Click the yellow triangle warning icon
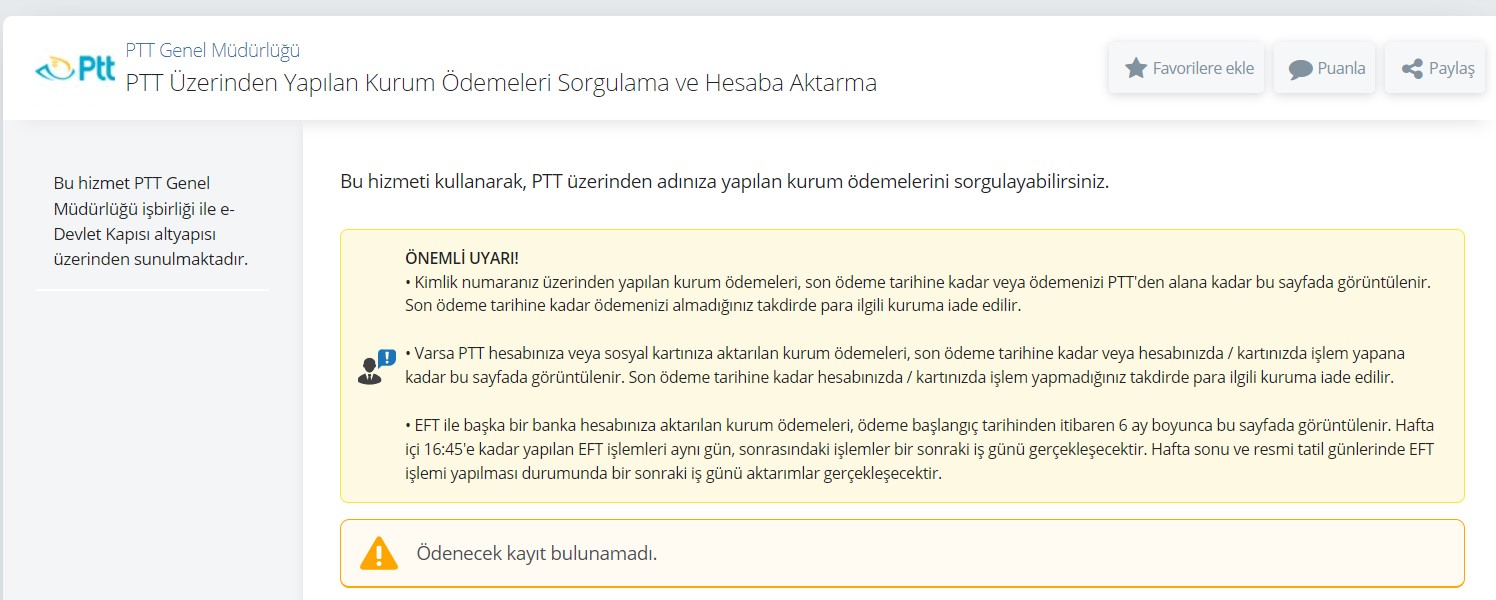The image size is (1496, 600). tap(381, 551)
